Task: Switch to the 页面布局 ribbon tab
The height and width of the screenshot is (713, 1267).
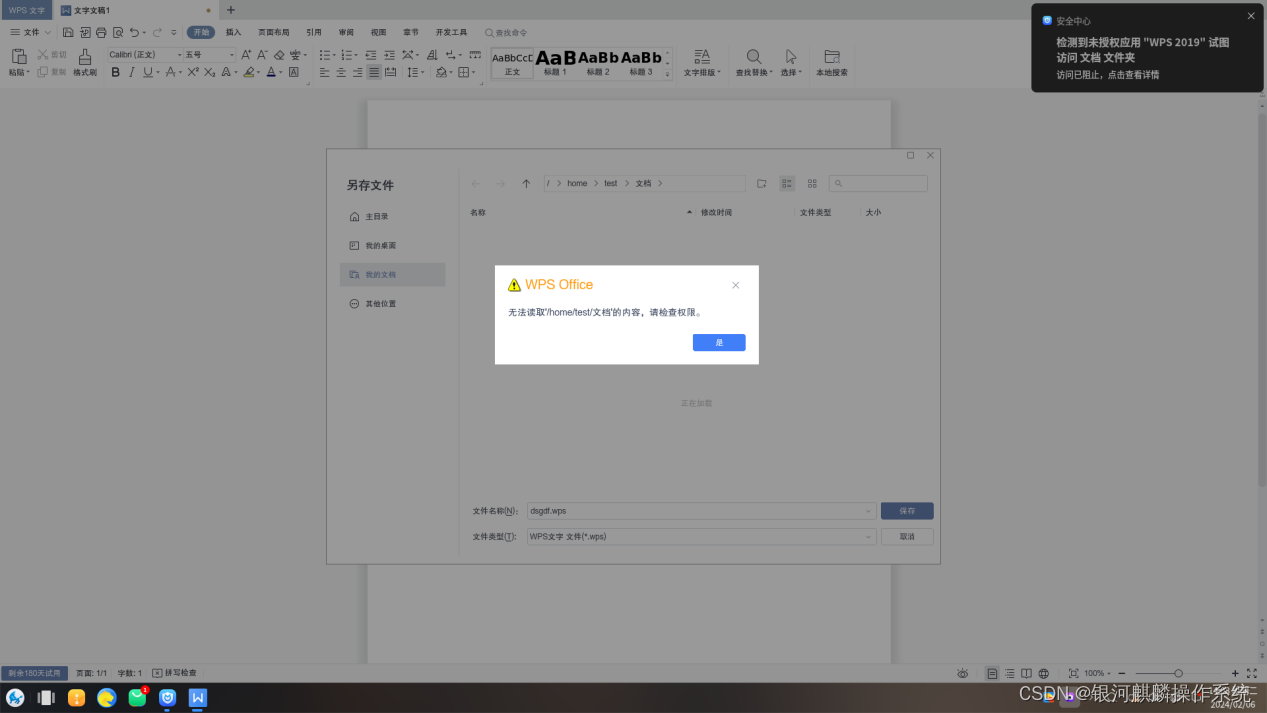Action: (274, 32)
